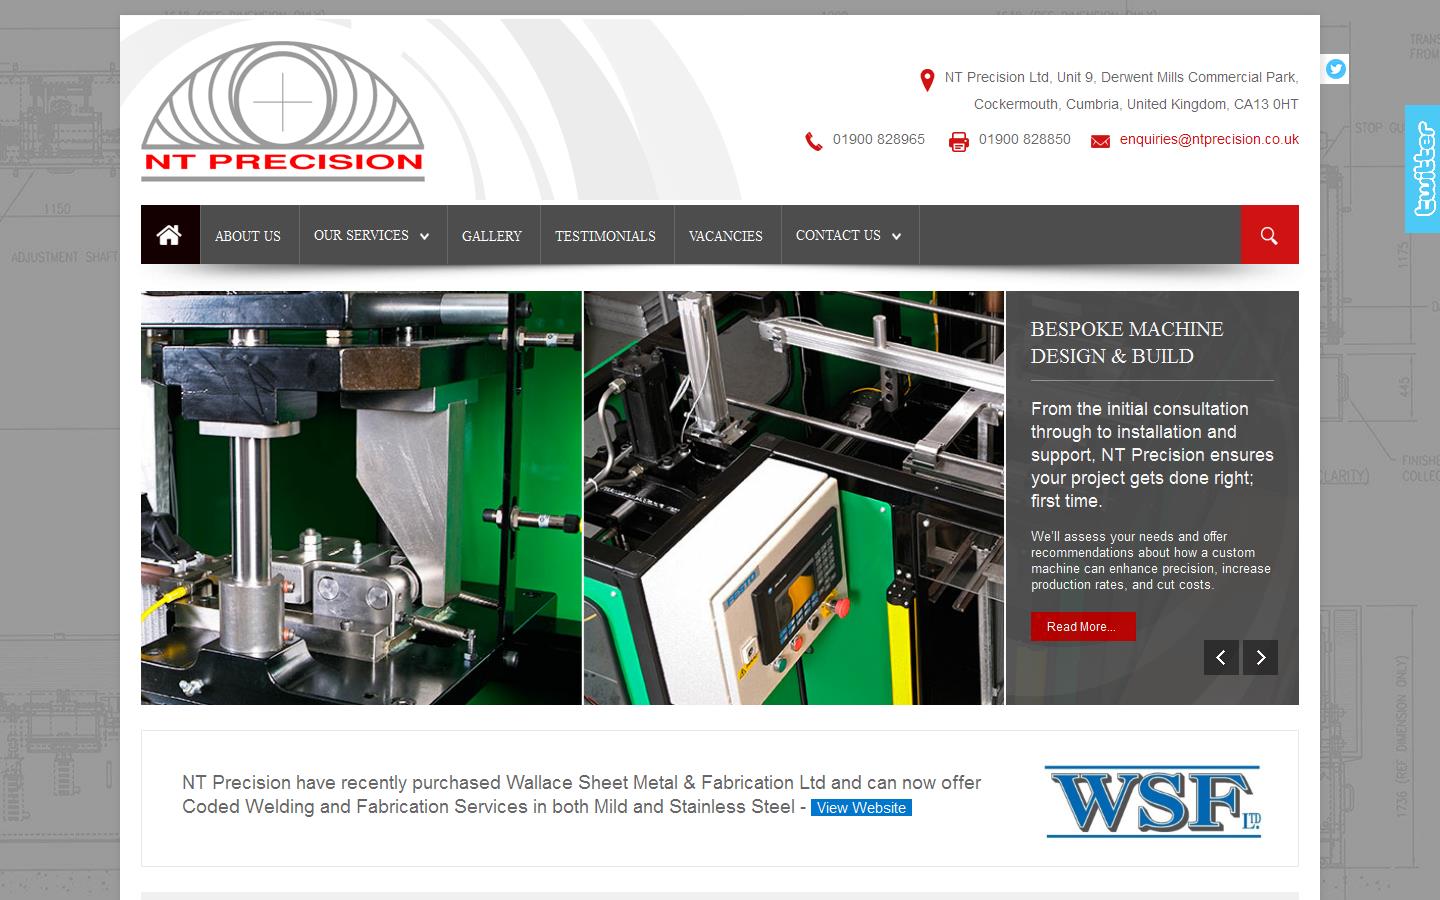
Task: Click the phone icon next to 01900 828965
Action: click(x=812, y=141)
